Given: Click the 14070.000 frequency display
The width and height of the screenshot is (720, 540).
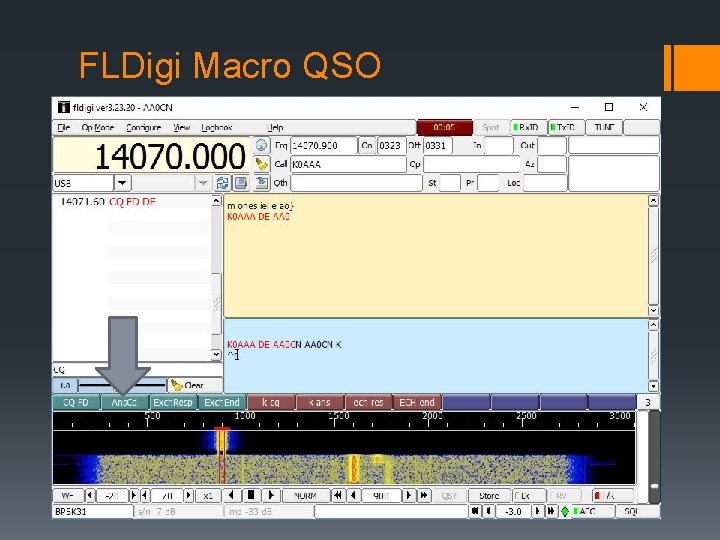Looking at the screenshot, I should (x=151, y=156).
